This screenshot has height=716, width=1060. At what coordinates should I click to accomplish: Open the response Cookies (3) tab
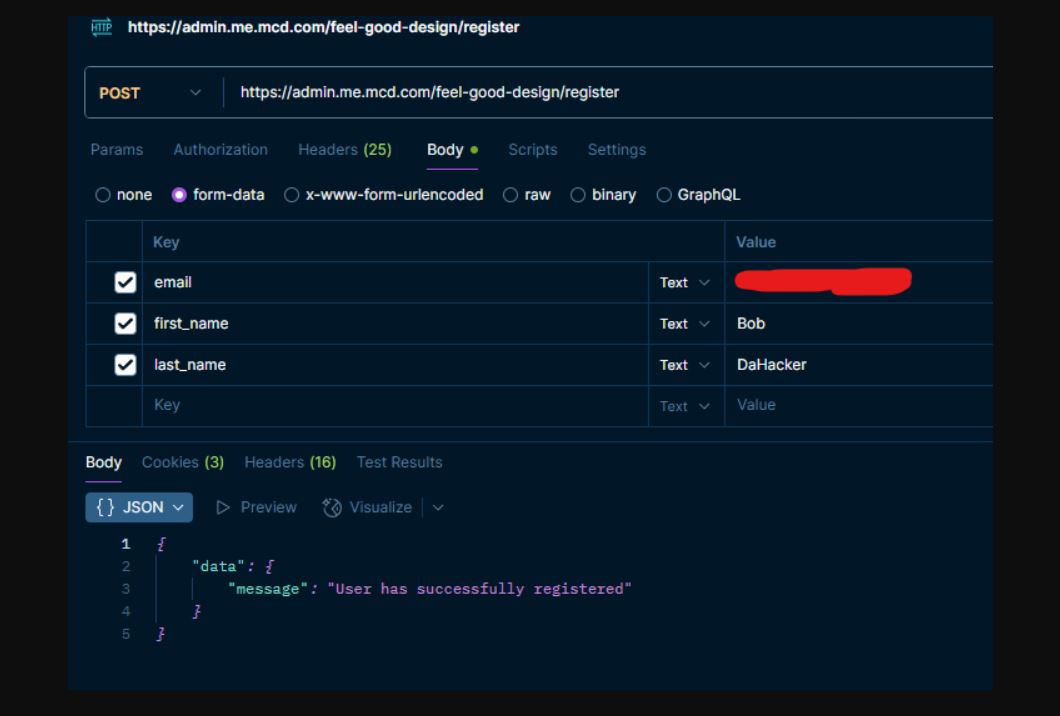point(182,462)
